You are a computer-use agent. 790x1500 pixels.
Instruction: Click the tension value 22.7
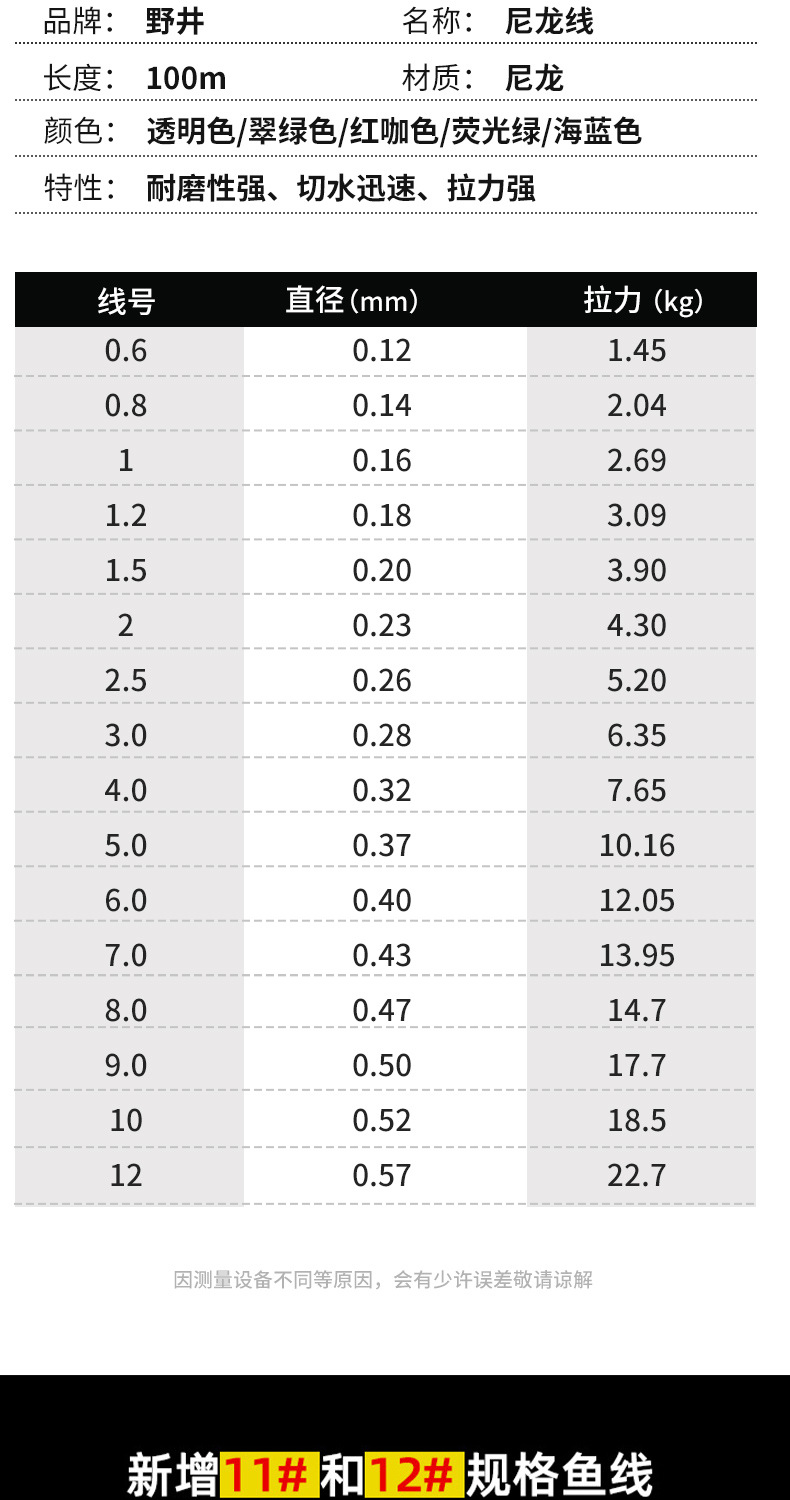[x=637, y=1176]
